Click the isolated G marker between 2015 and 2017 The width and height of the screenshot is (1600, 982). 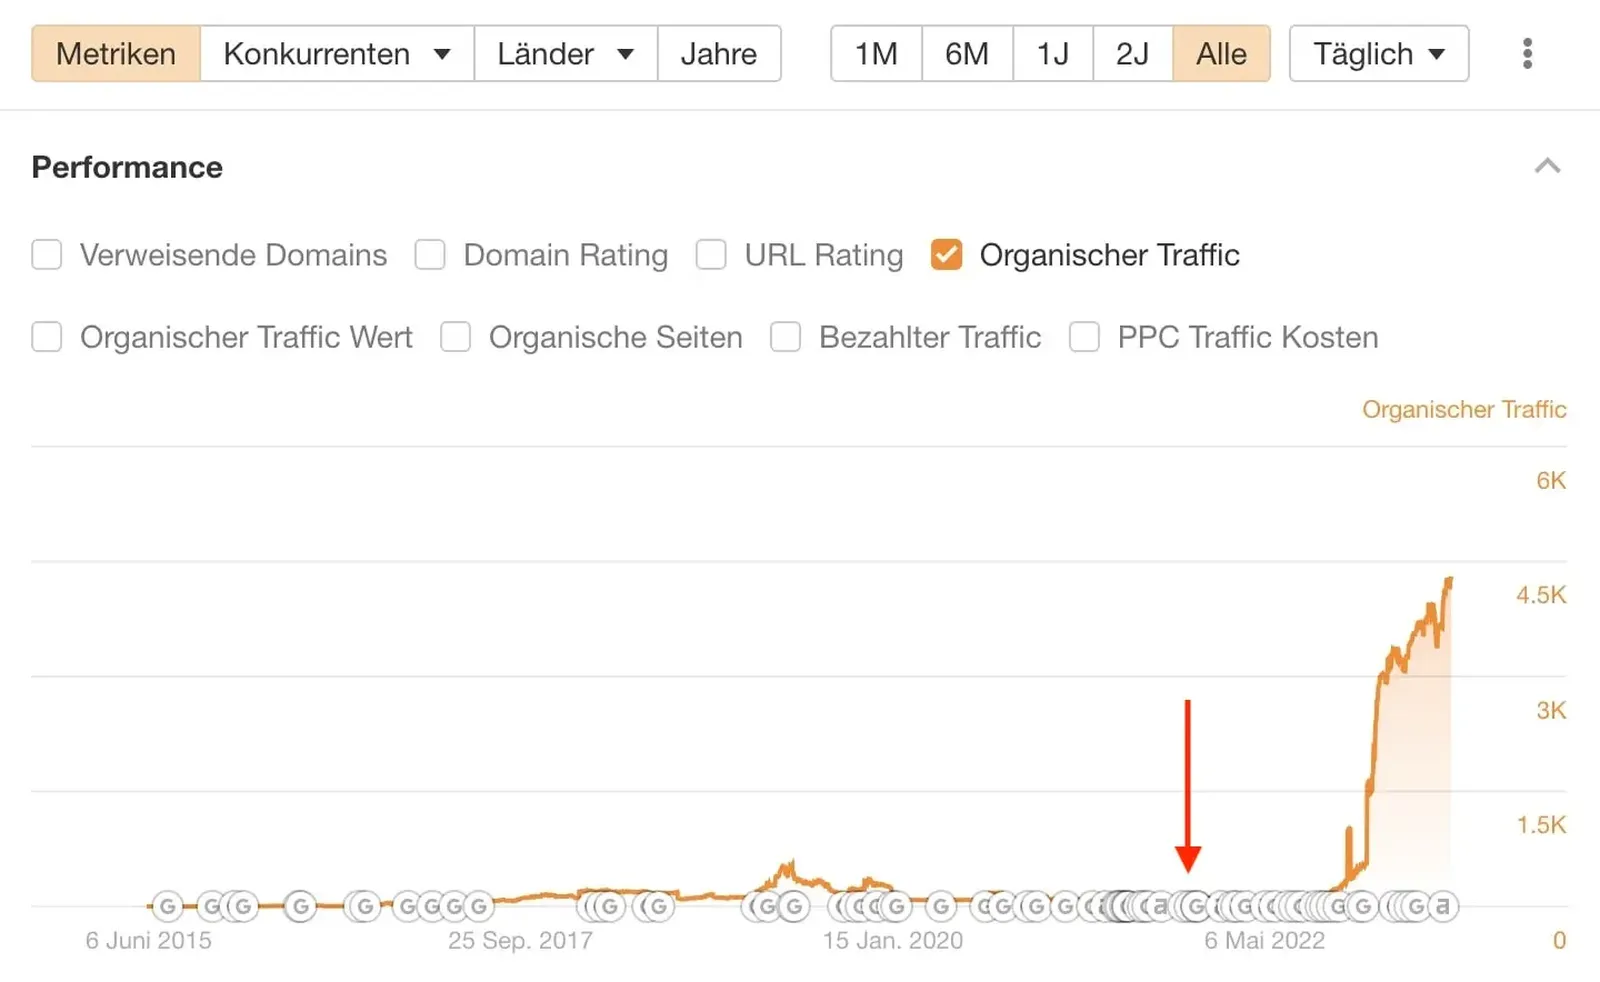300,907
